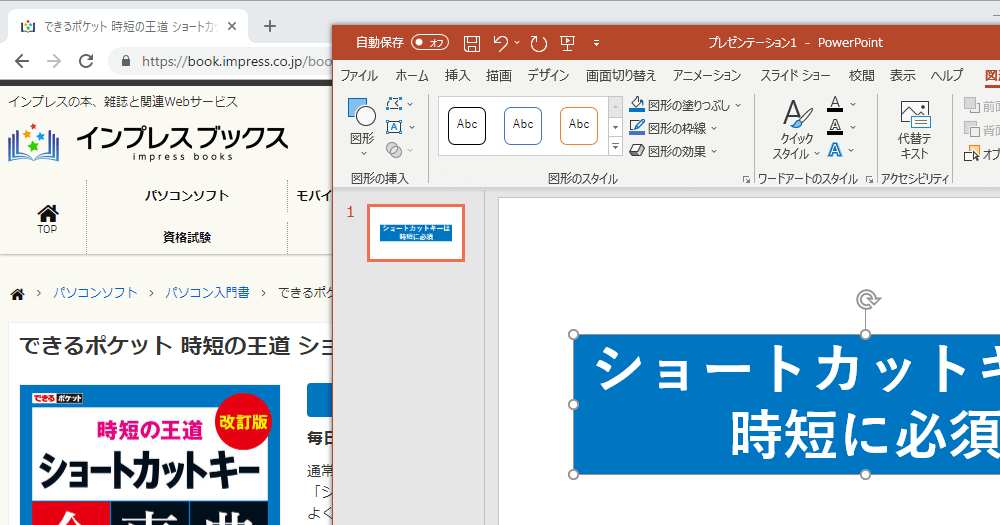Image resolution: width=1000 pixels, height=525 pixels.
Task: Reload the page in Chrome
Action: tap(86, 61)
